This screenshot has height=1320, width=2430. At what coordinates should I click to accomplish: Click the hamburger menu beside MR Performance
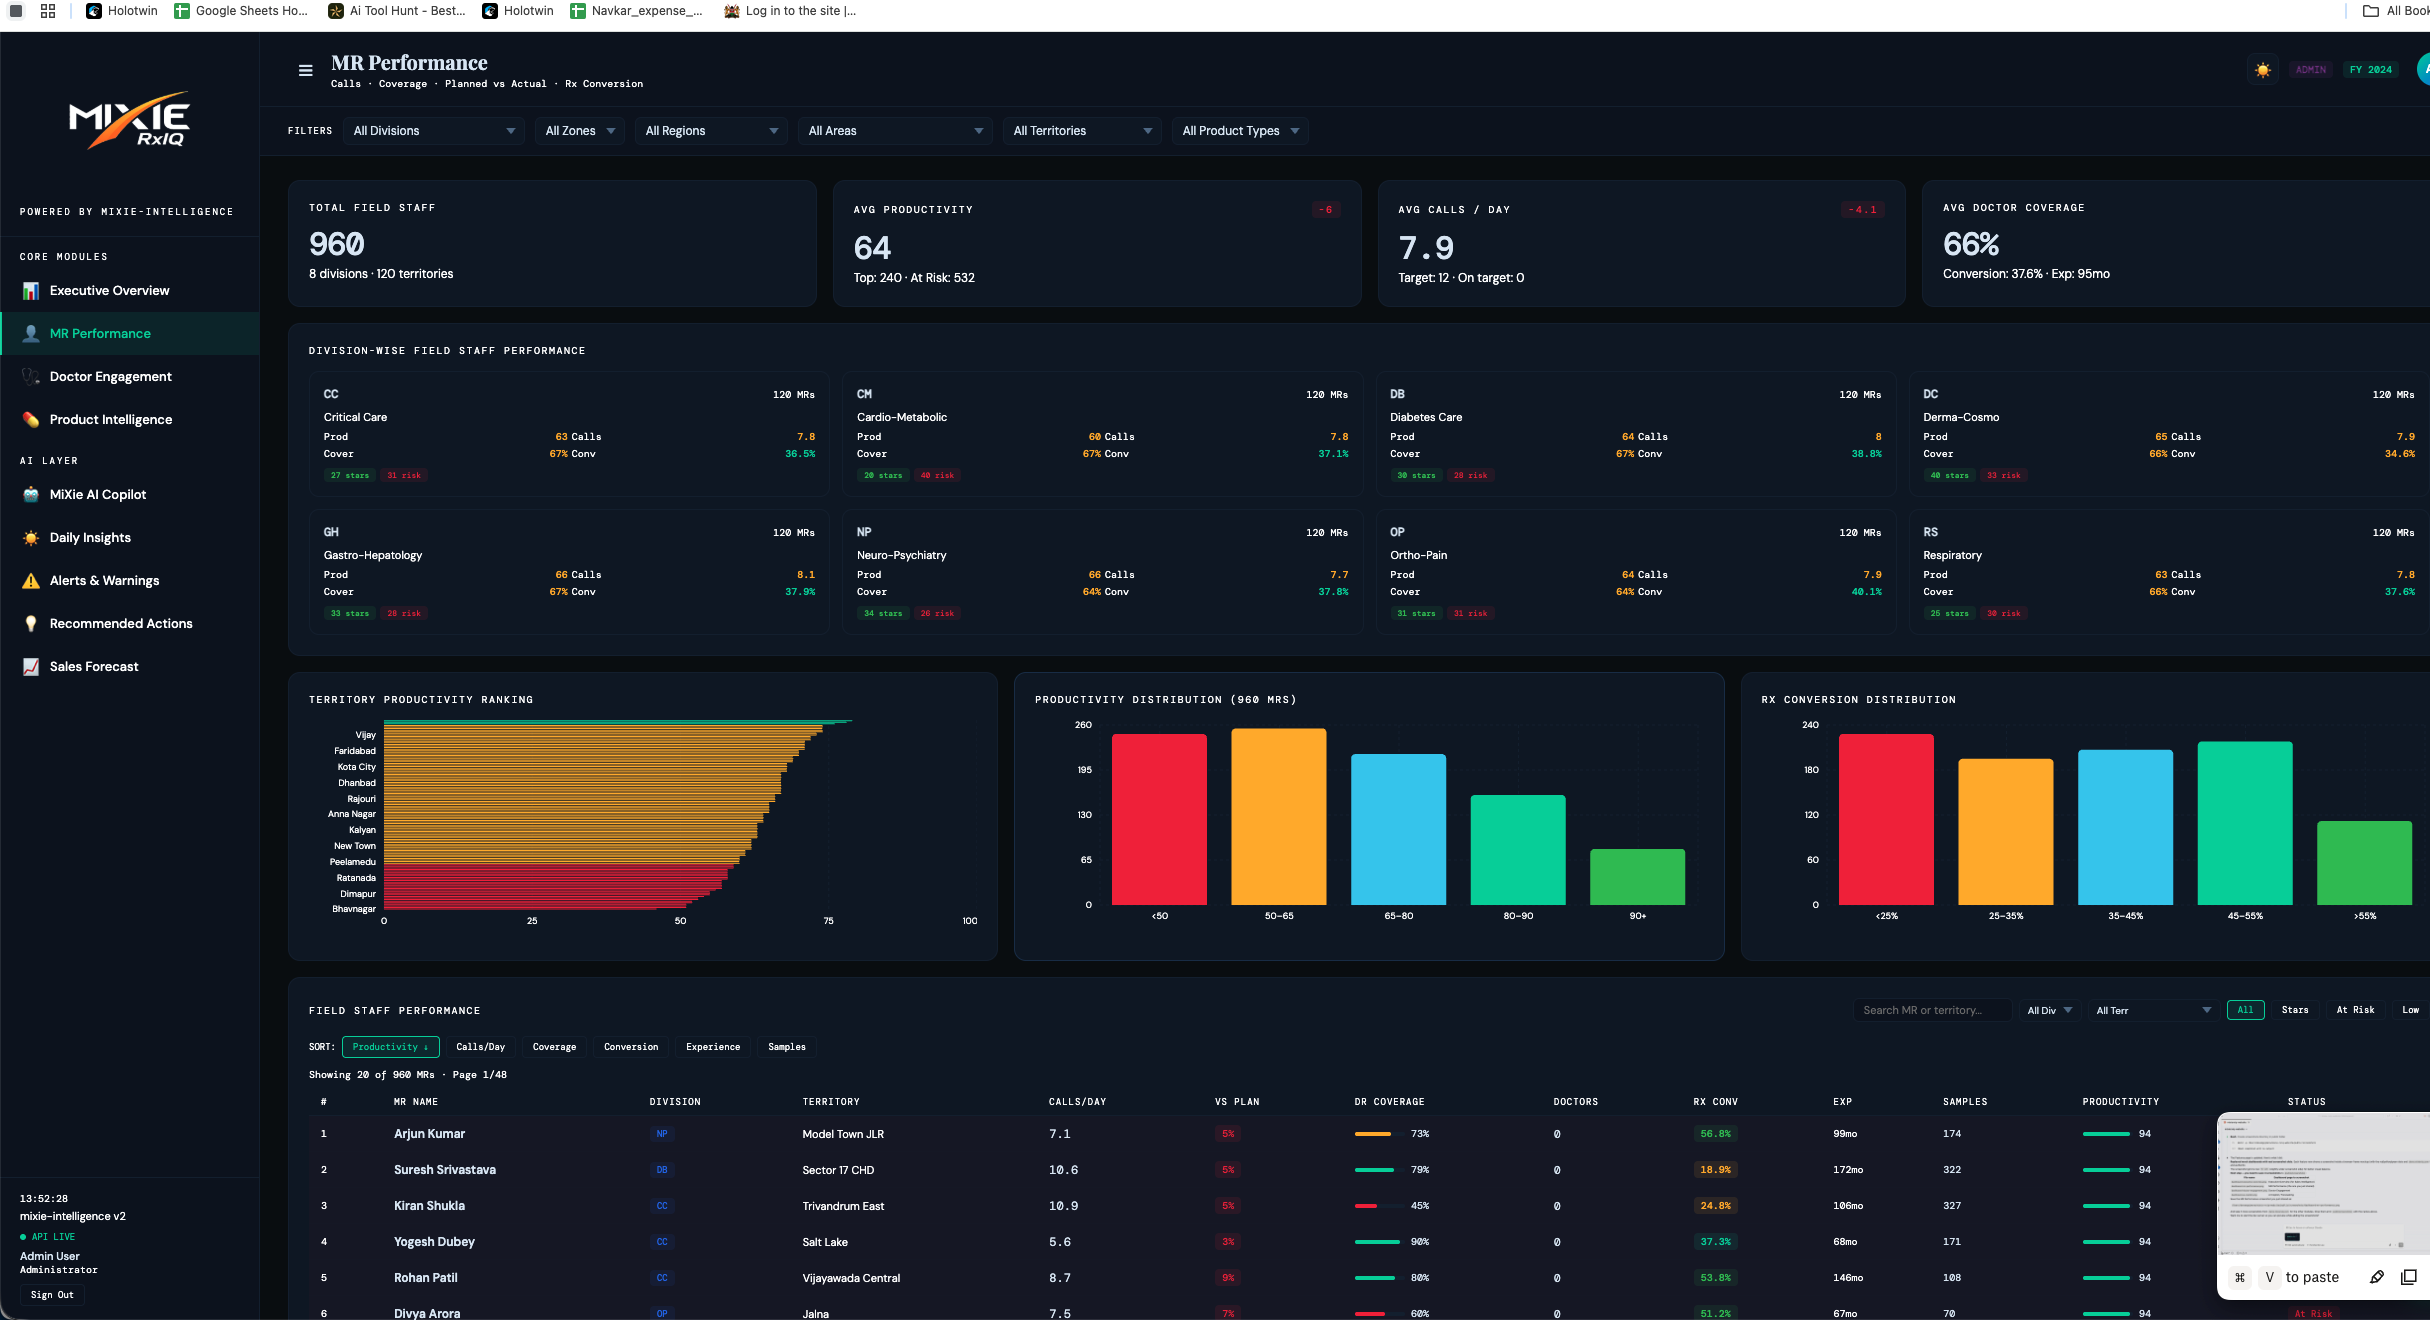(306, 70)
